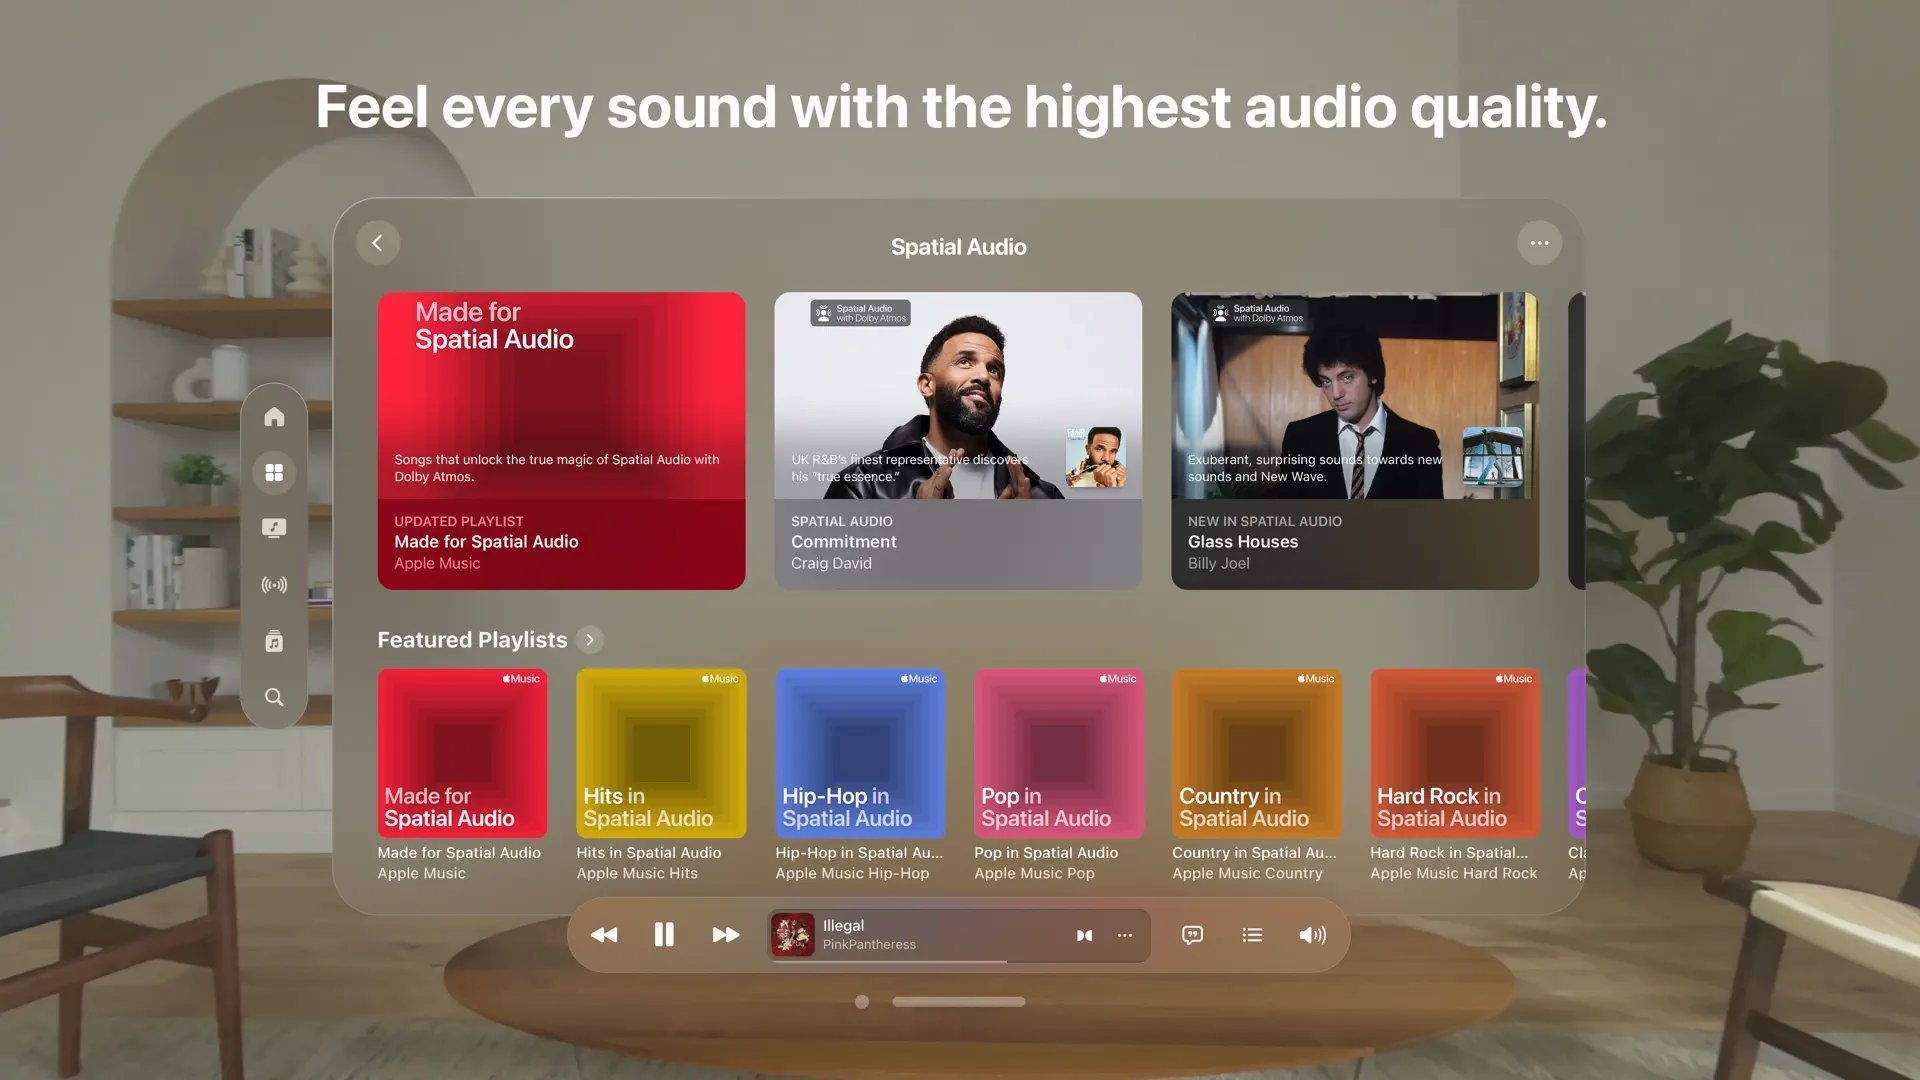Skip forward to the next track
This screenshot has width=1920, height=1080.
(726, 934)
